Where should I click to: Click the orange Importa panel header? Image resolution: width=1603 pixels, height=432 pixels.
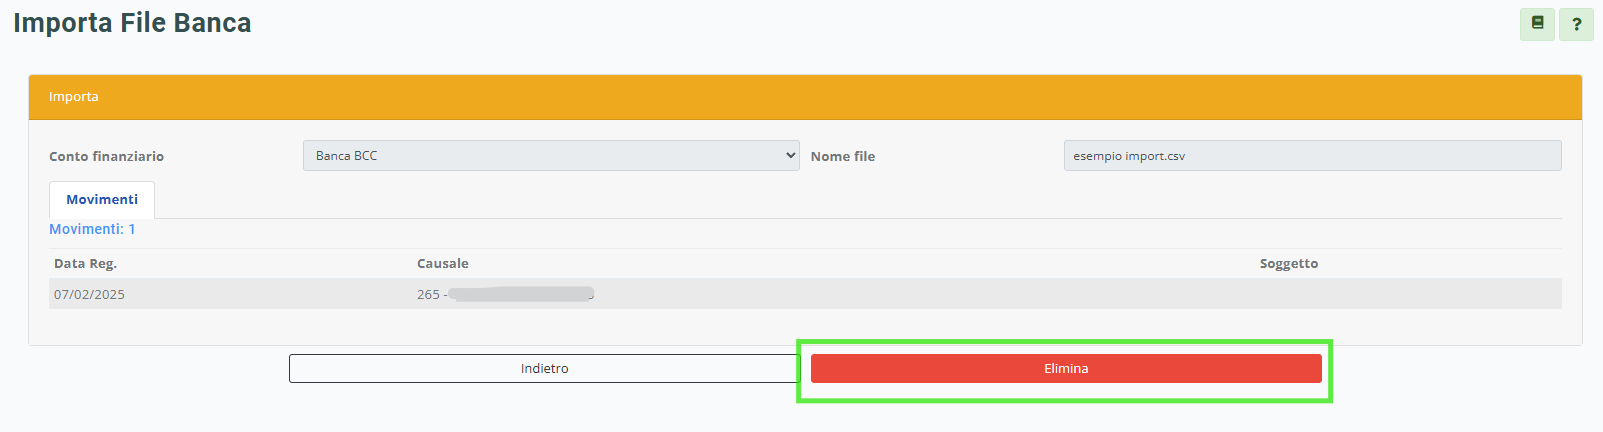(x=805, y=97)
